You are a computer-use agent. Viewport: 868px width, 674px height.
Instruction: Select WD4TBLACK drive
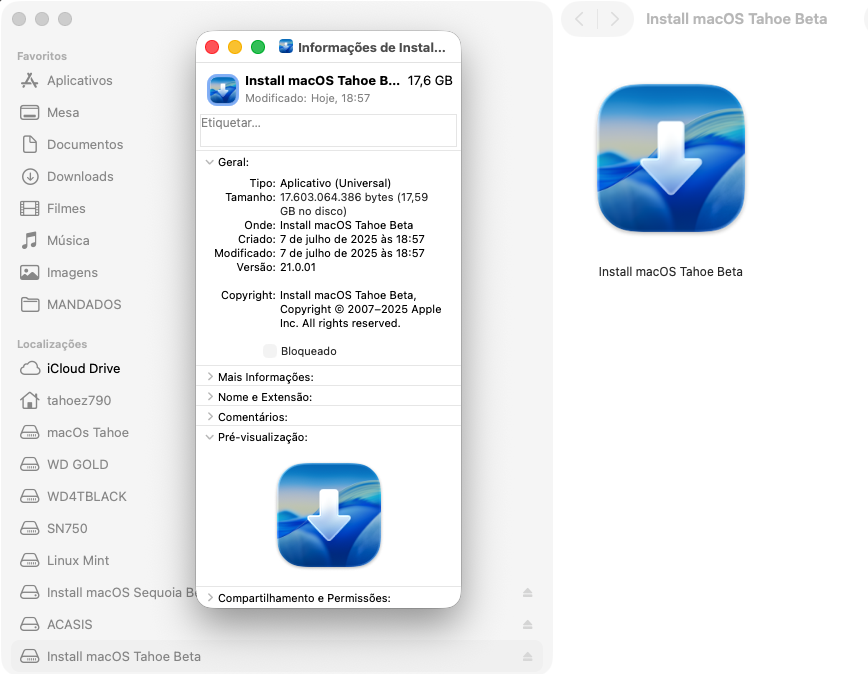click(74, 497)
